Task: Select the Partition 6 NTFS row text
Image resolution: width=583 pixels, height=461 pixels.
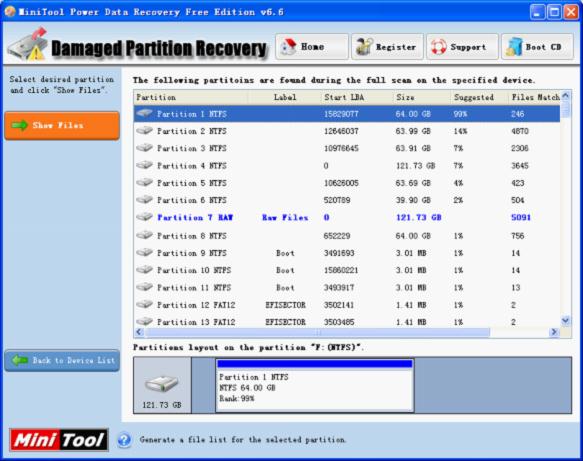Action: (x=191, y=200)
